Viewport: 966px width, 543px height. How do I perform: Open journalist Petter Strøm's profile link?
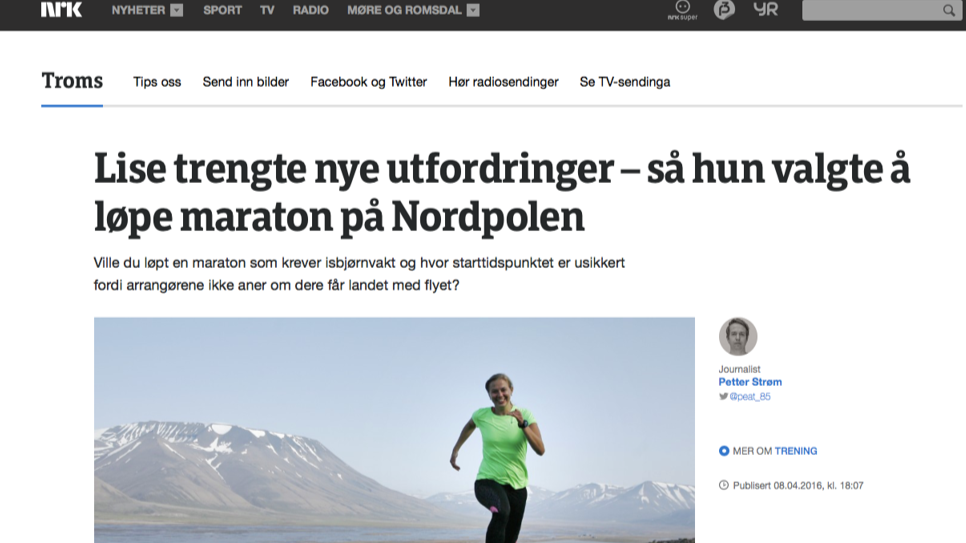[x=750, y=382]
